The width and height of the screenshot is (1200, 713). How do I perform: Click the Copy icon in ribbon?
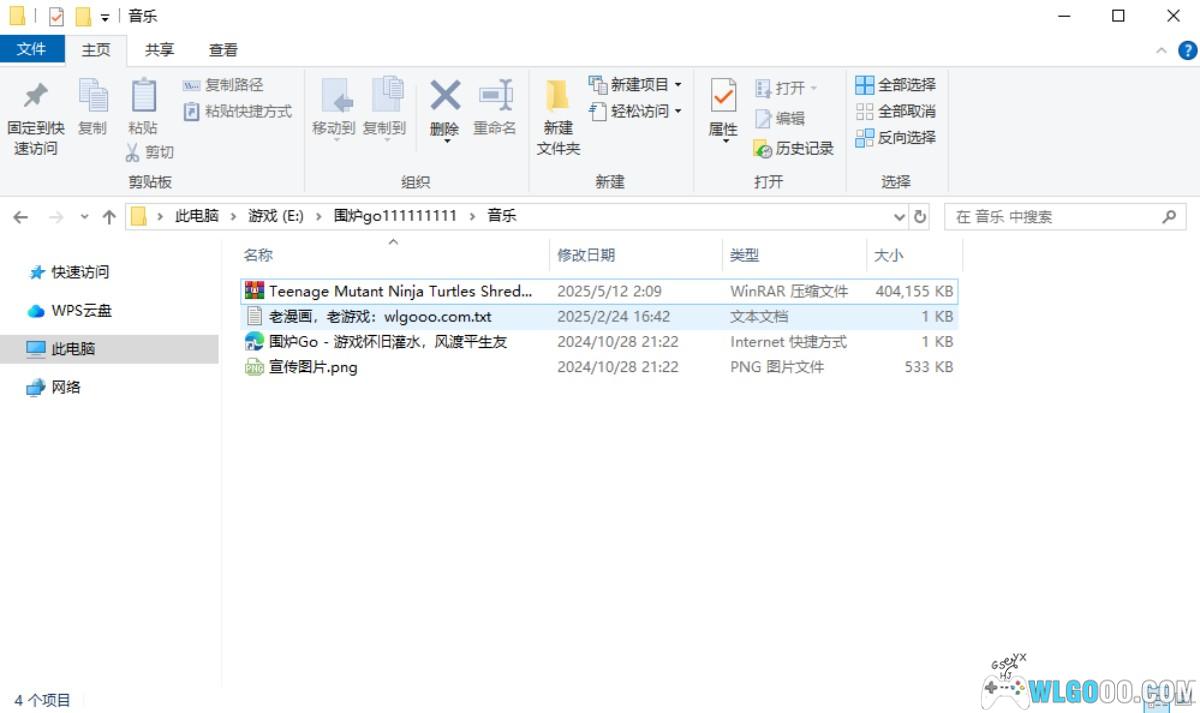tap(93, 98)
